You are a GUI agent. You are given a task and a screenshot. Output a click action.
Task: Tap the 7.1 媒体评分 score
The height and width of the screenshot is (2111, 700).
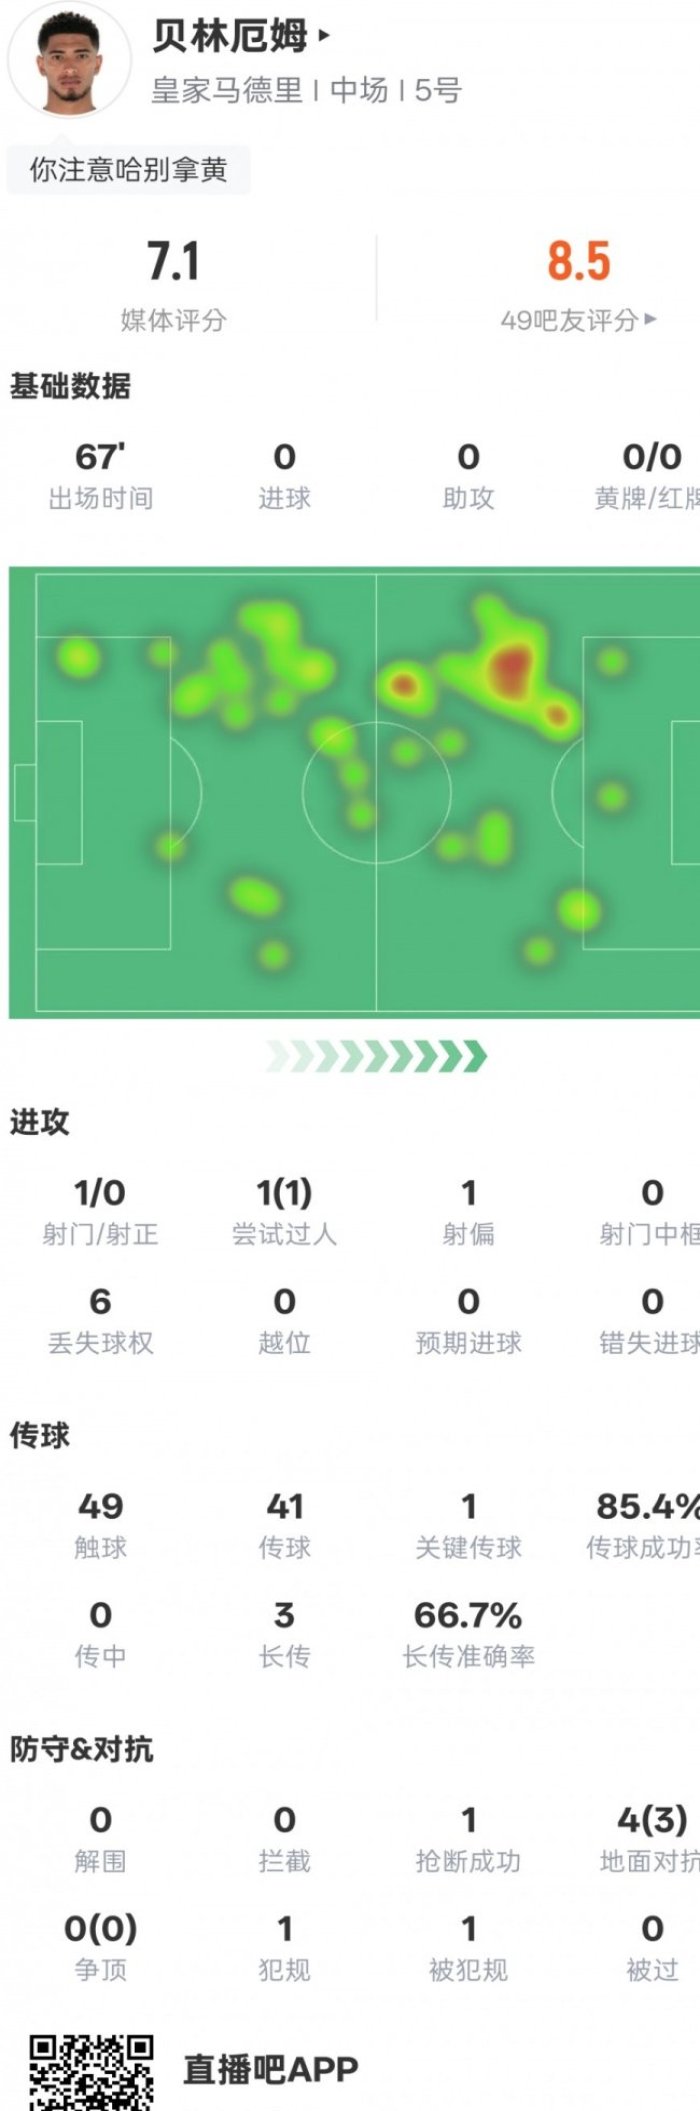point(174,262)
